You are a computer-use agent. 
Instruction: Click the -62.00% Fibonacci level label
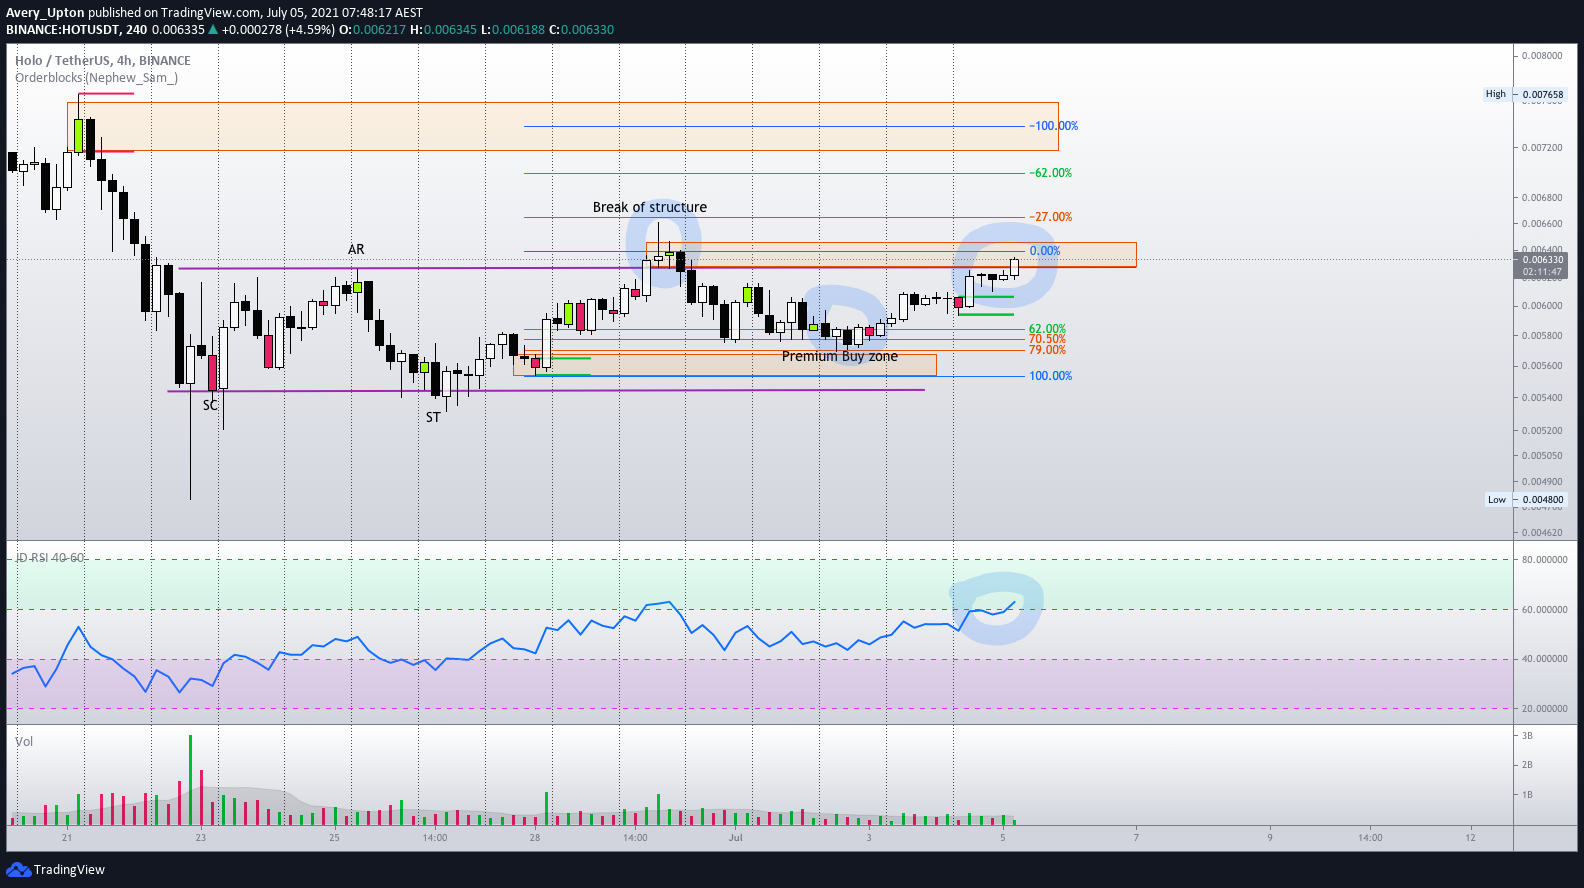click(x=1051, y=173)
